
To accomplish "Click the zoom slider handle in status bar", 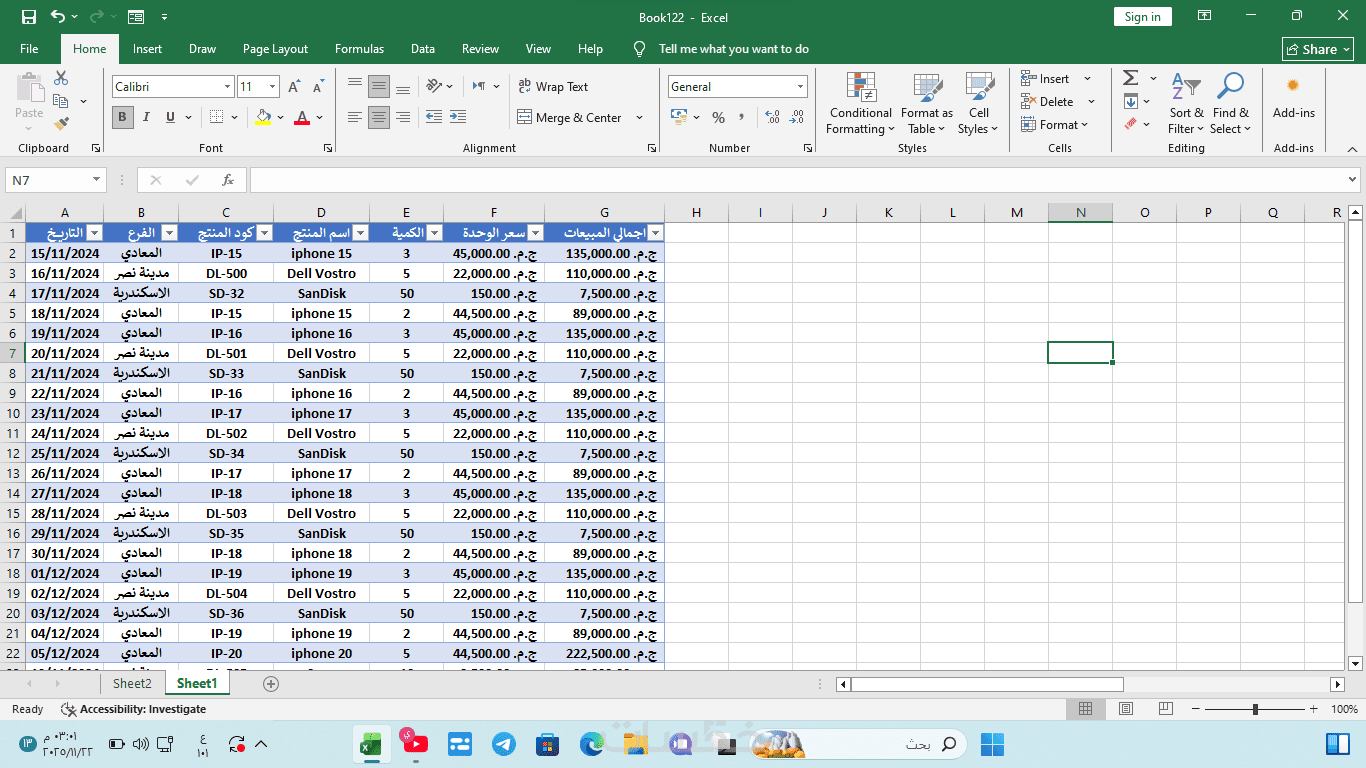I will (x=1255, y=709).
